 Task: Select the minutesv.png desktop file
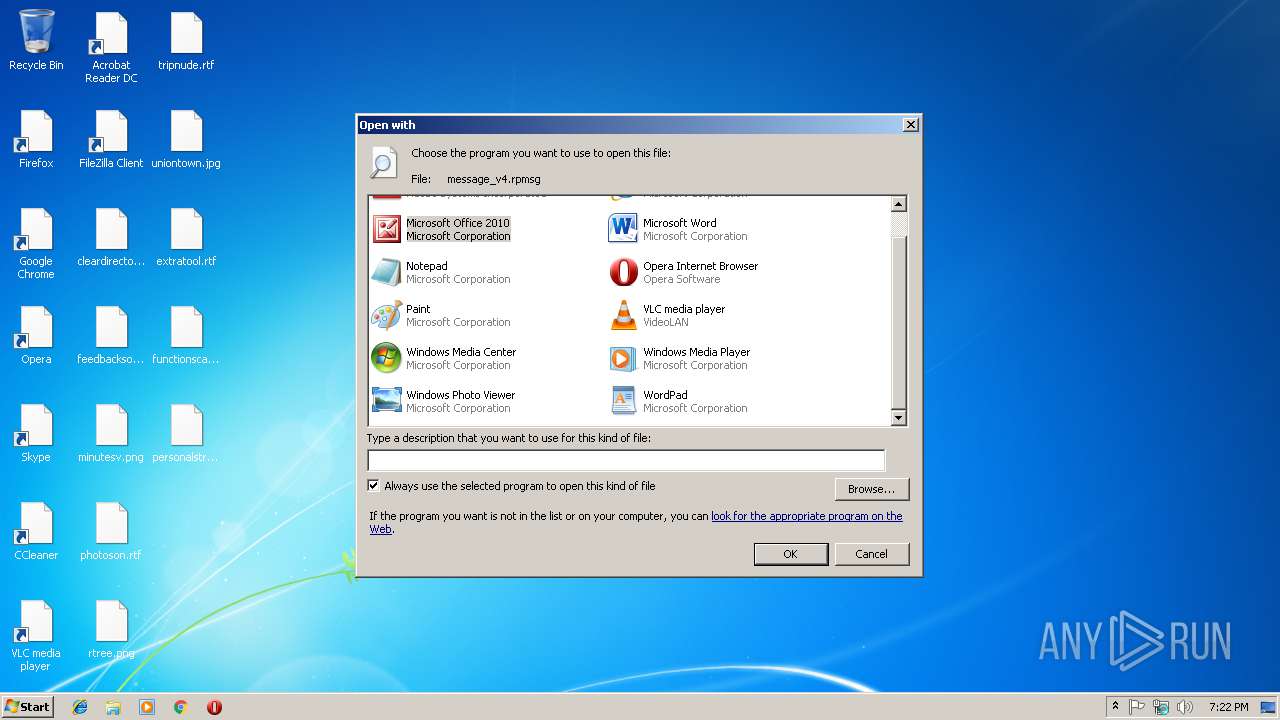[x=111, y=433]
